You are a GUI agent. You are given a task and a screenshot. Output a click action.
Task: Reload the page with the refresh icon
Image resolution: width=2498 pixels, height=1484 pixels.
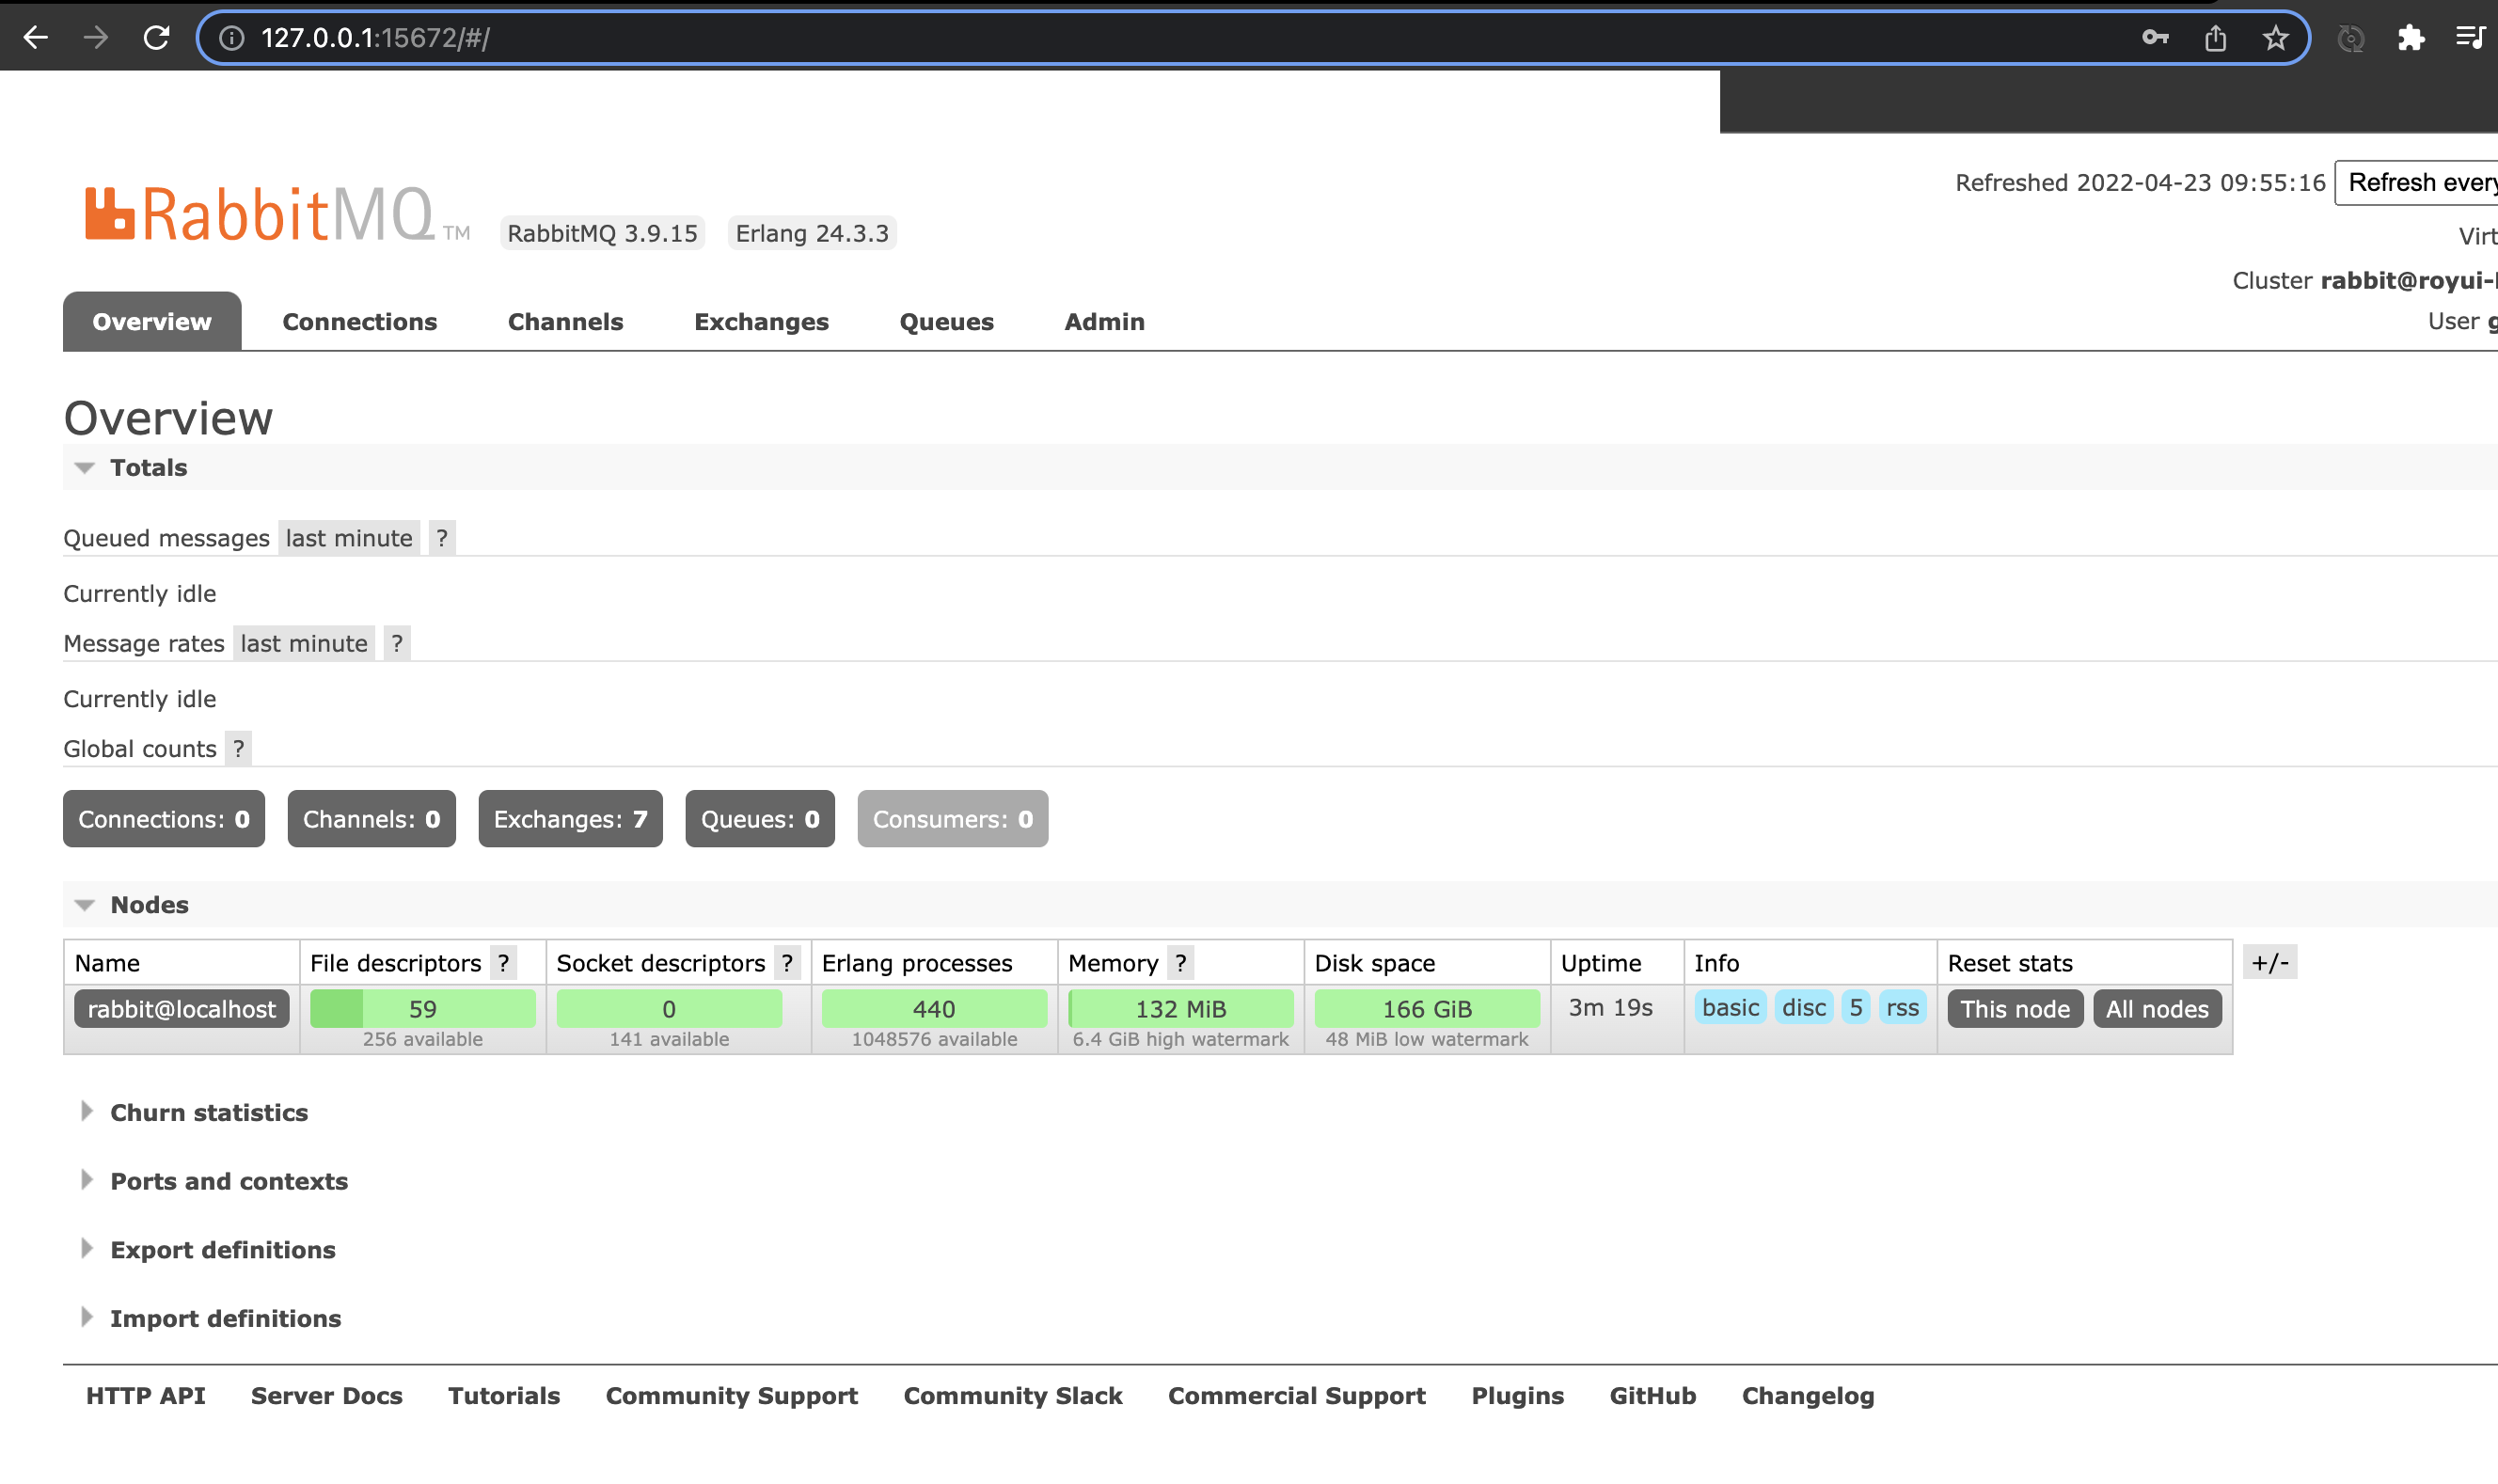[156, 38]
